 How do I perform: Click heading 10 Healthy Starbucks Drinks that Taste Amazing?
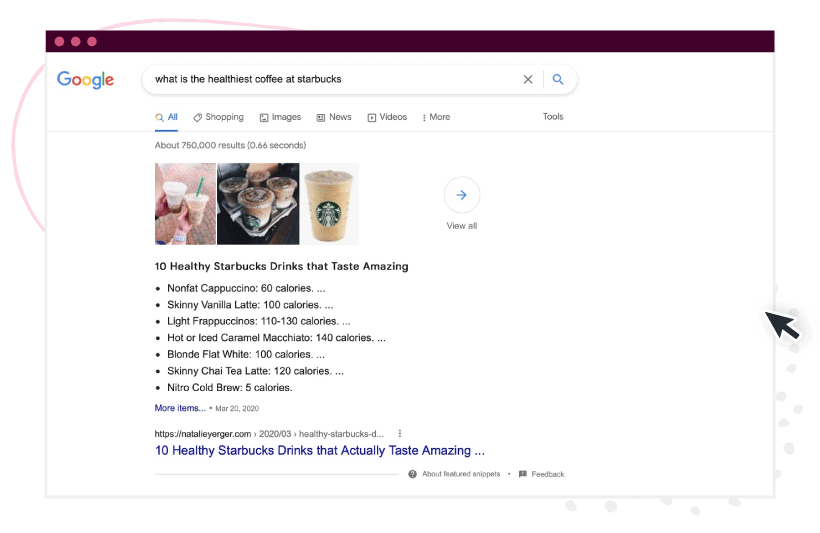tap(281, 266)
